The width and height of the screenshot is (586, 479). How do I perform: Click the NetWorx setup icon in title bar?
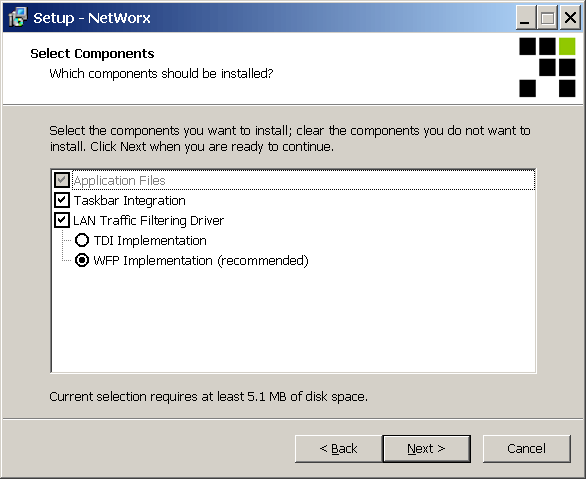(18, 17)
